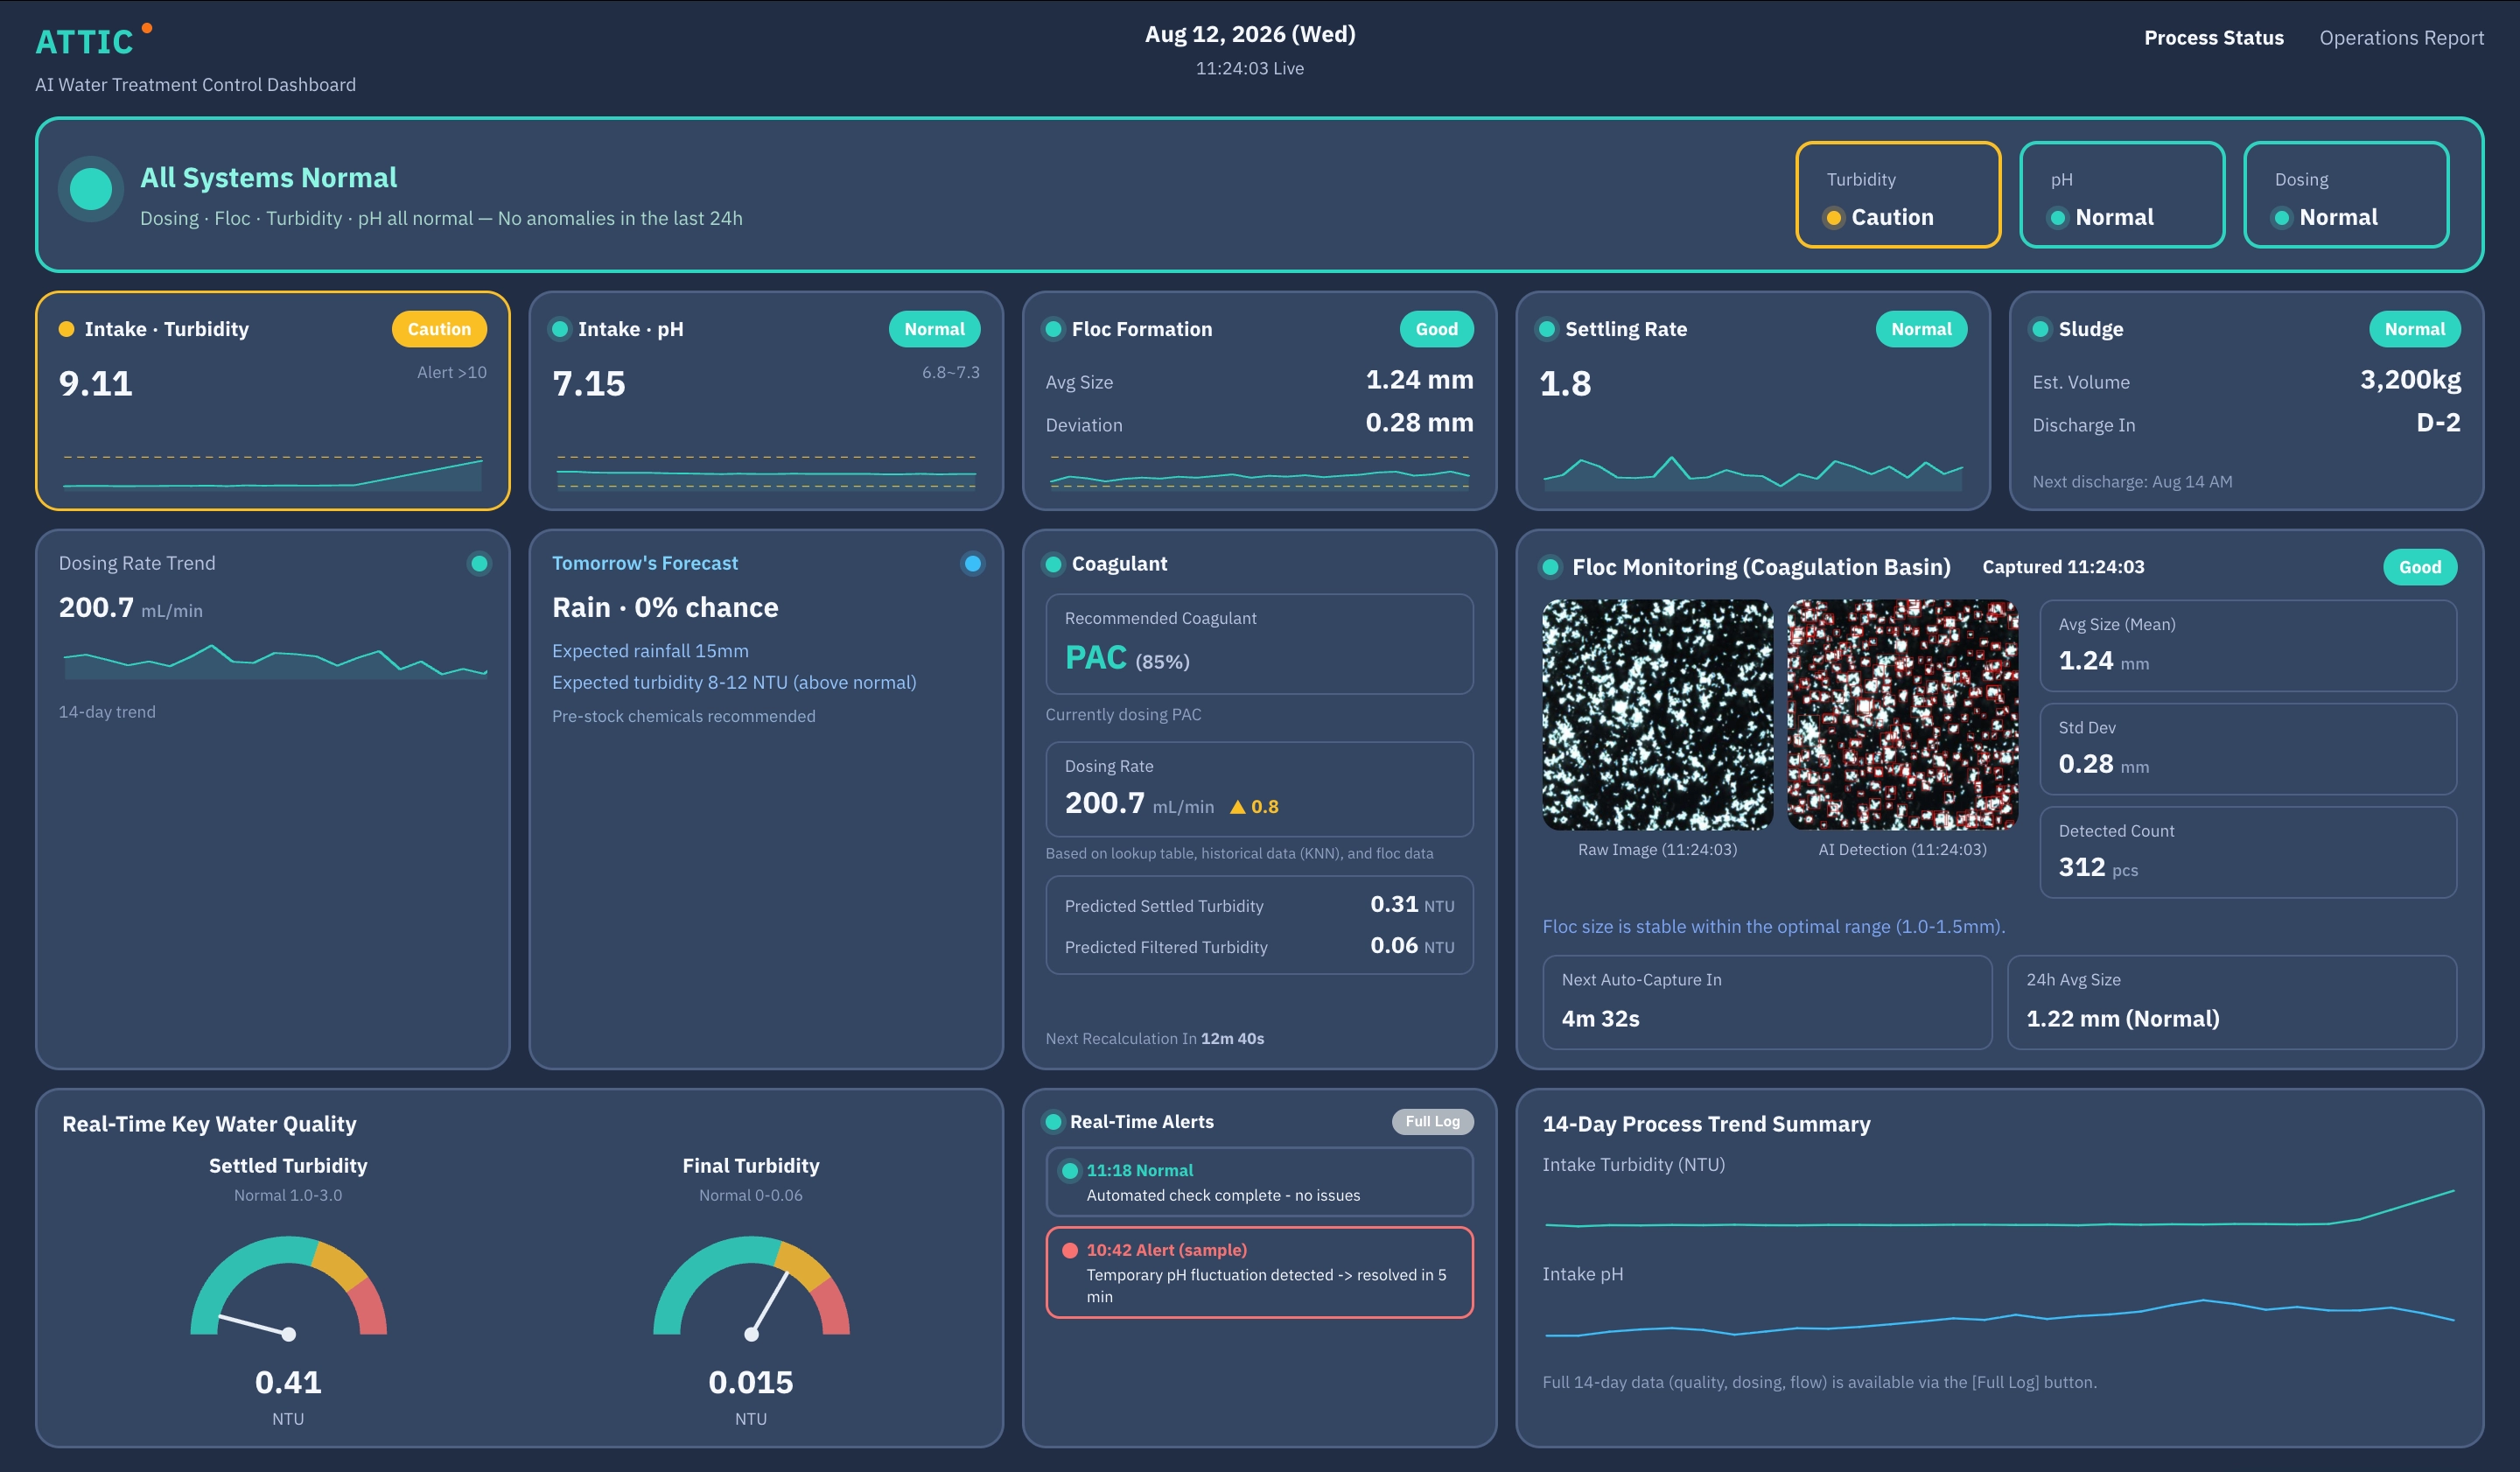This screenshot has width=2520, height=1472.
Task: View the AI Detection floc thumbnail
Action: (x=1902, y=715)
